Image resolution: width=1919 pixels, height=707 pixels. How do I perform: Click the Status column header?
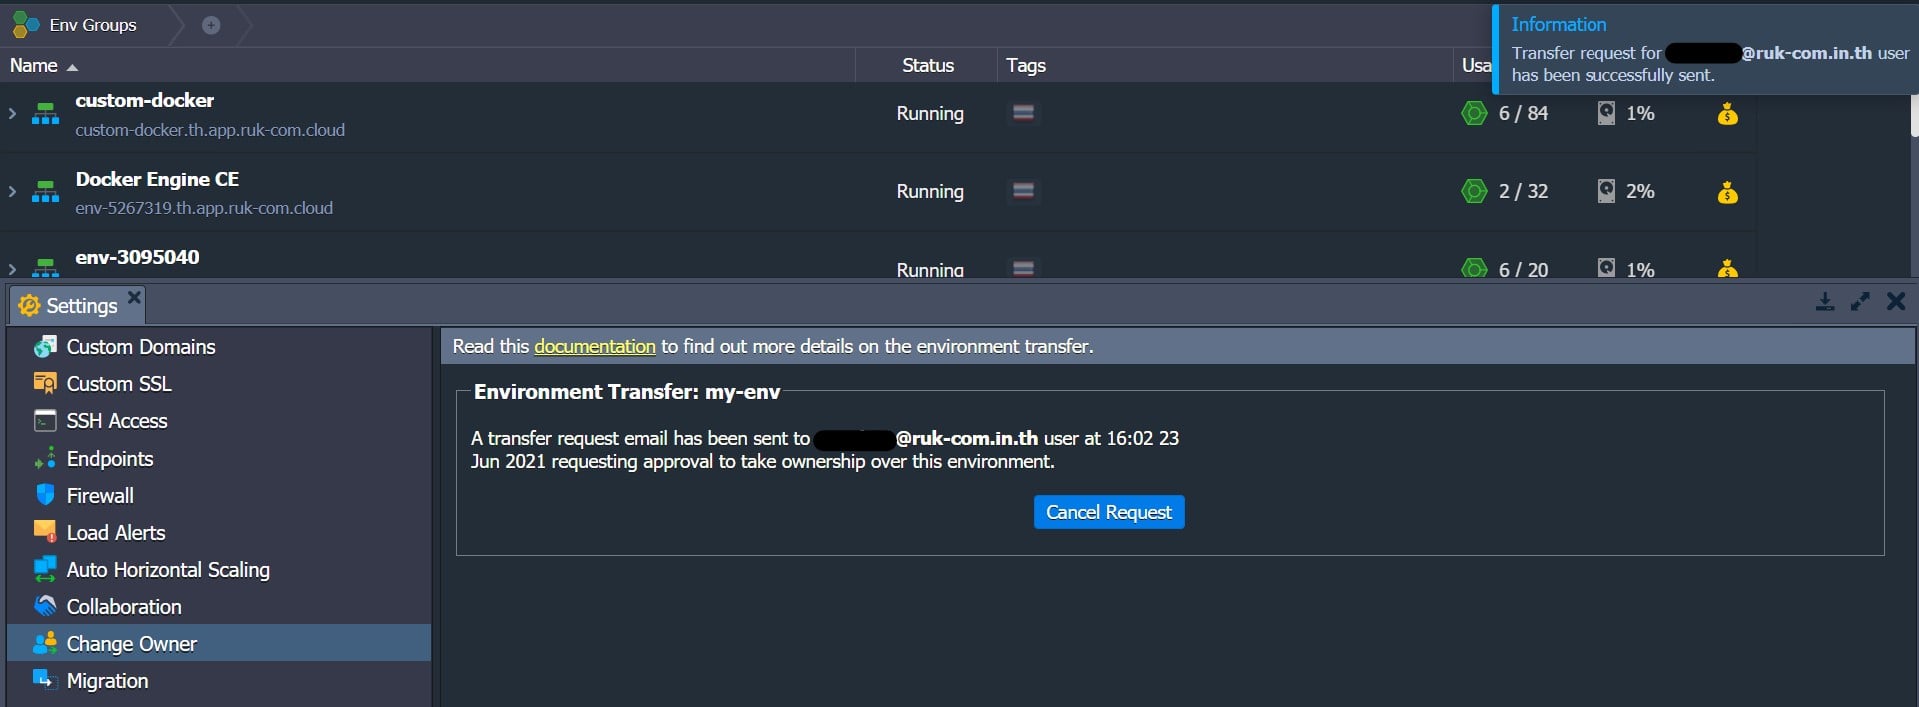(x=928, y=65)
